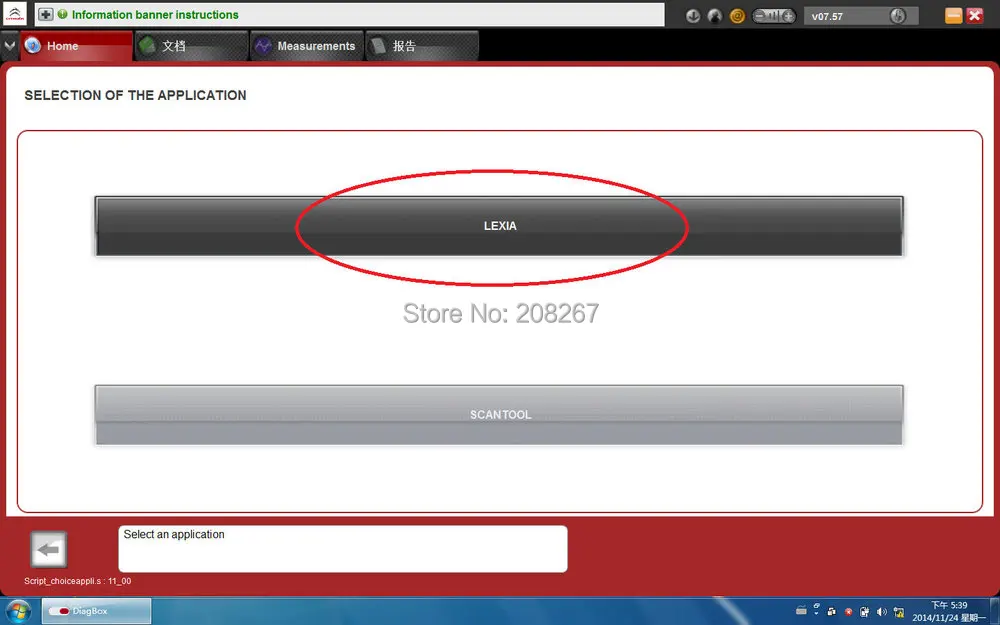Click the power plug tray icon
The height and width of the screenshot is (625, 1000).
[865, 612]
